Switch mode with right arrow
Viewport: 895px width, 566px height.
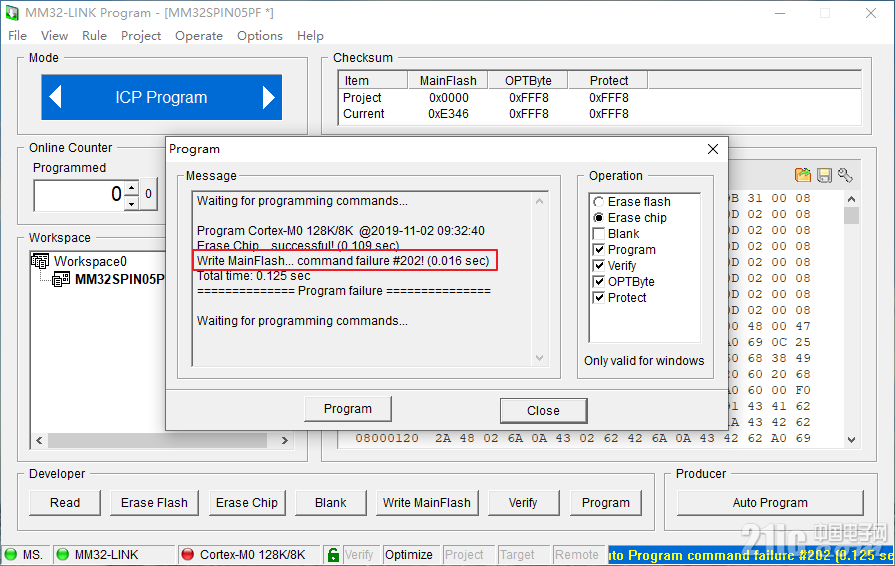click(268, 97)
